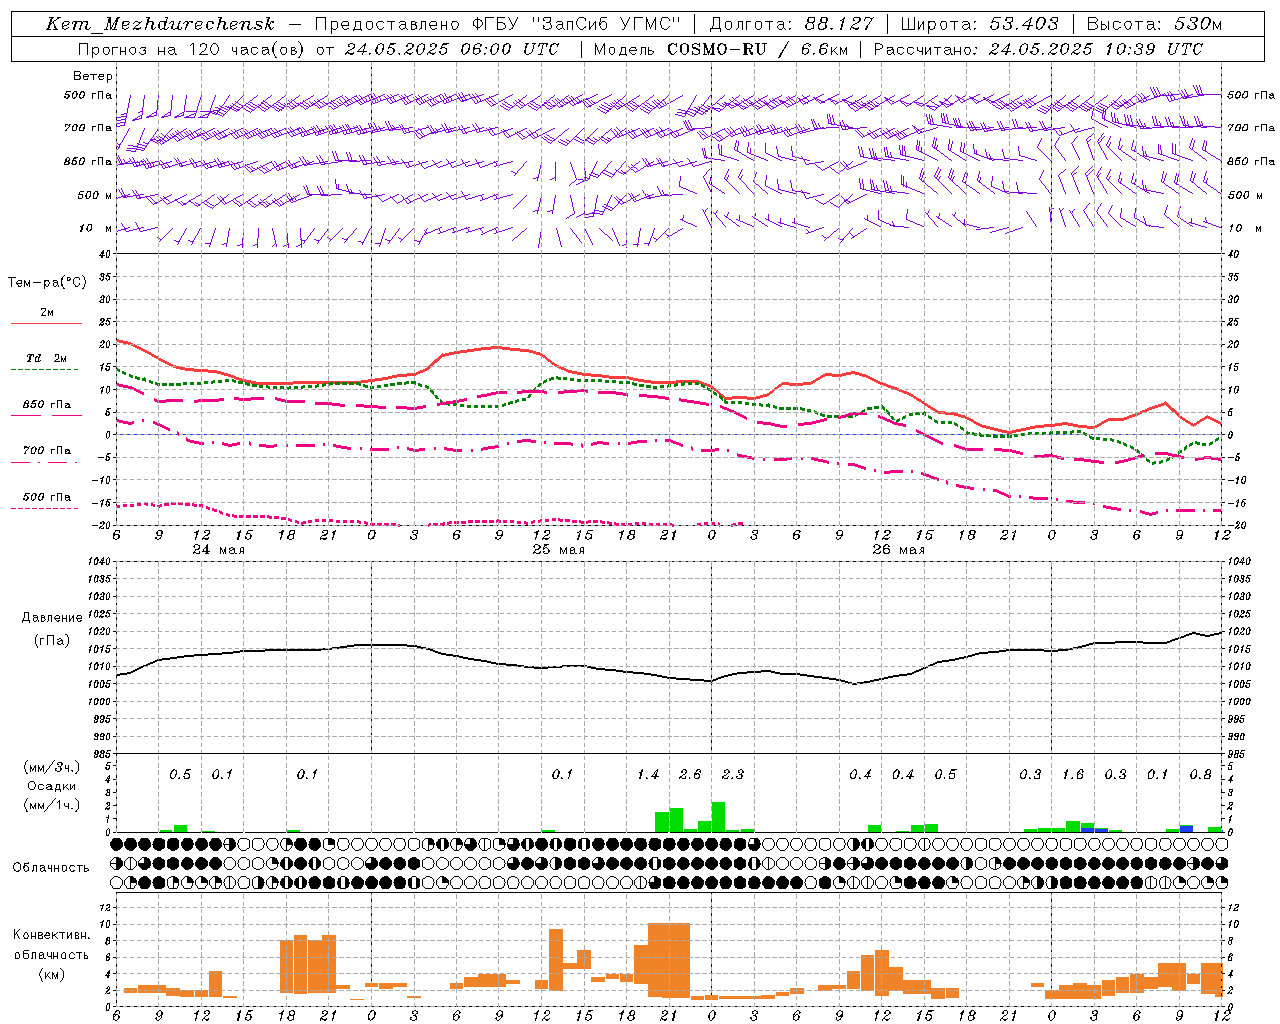The image size is (1280, 1024).
Task: Click the Ветер wind panel label
Action: click(93, 76)
